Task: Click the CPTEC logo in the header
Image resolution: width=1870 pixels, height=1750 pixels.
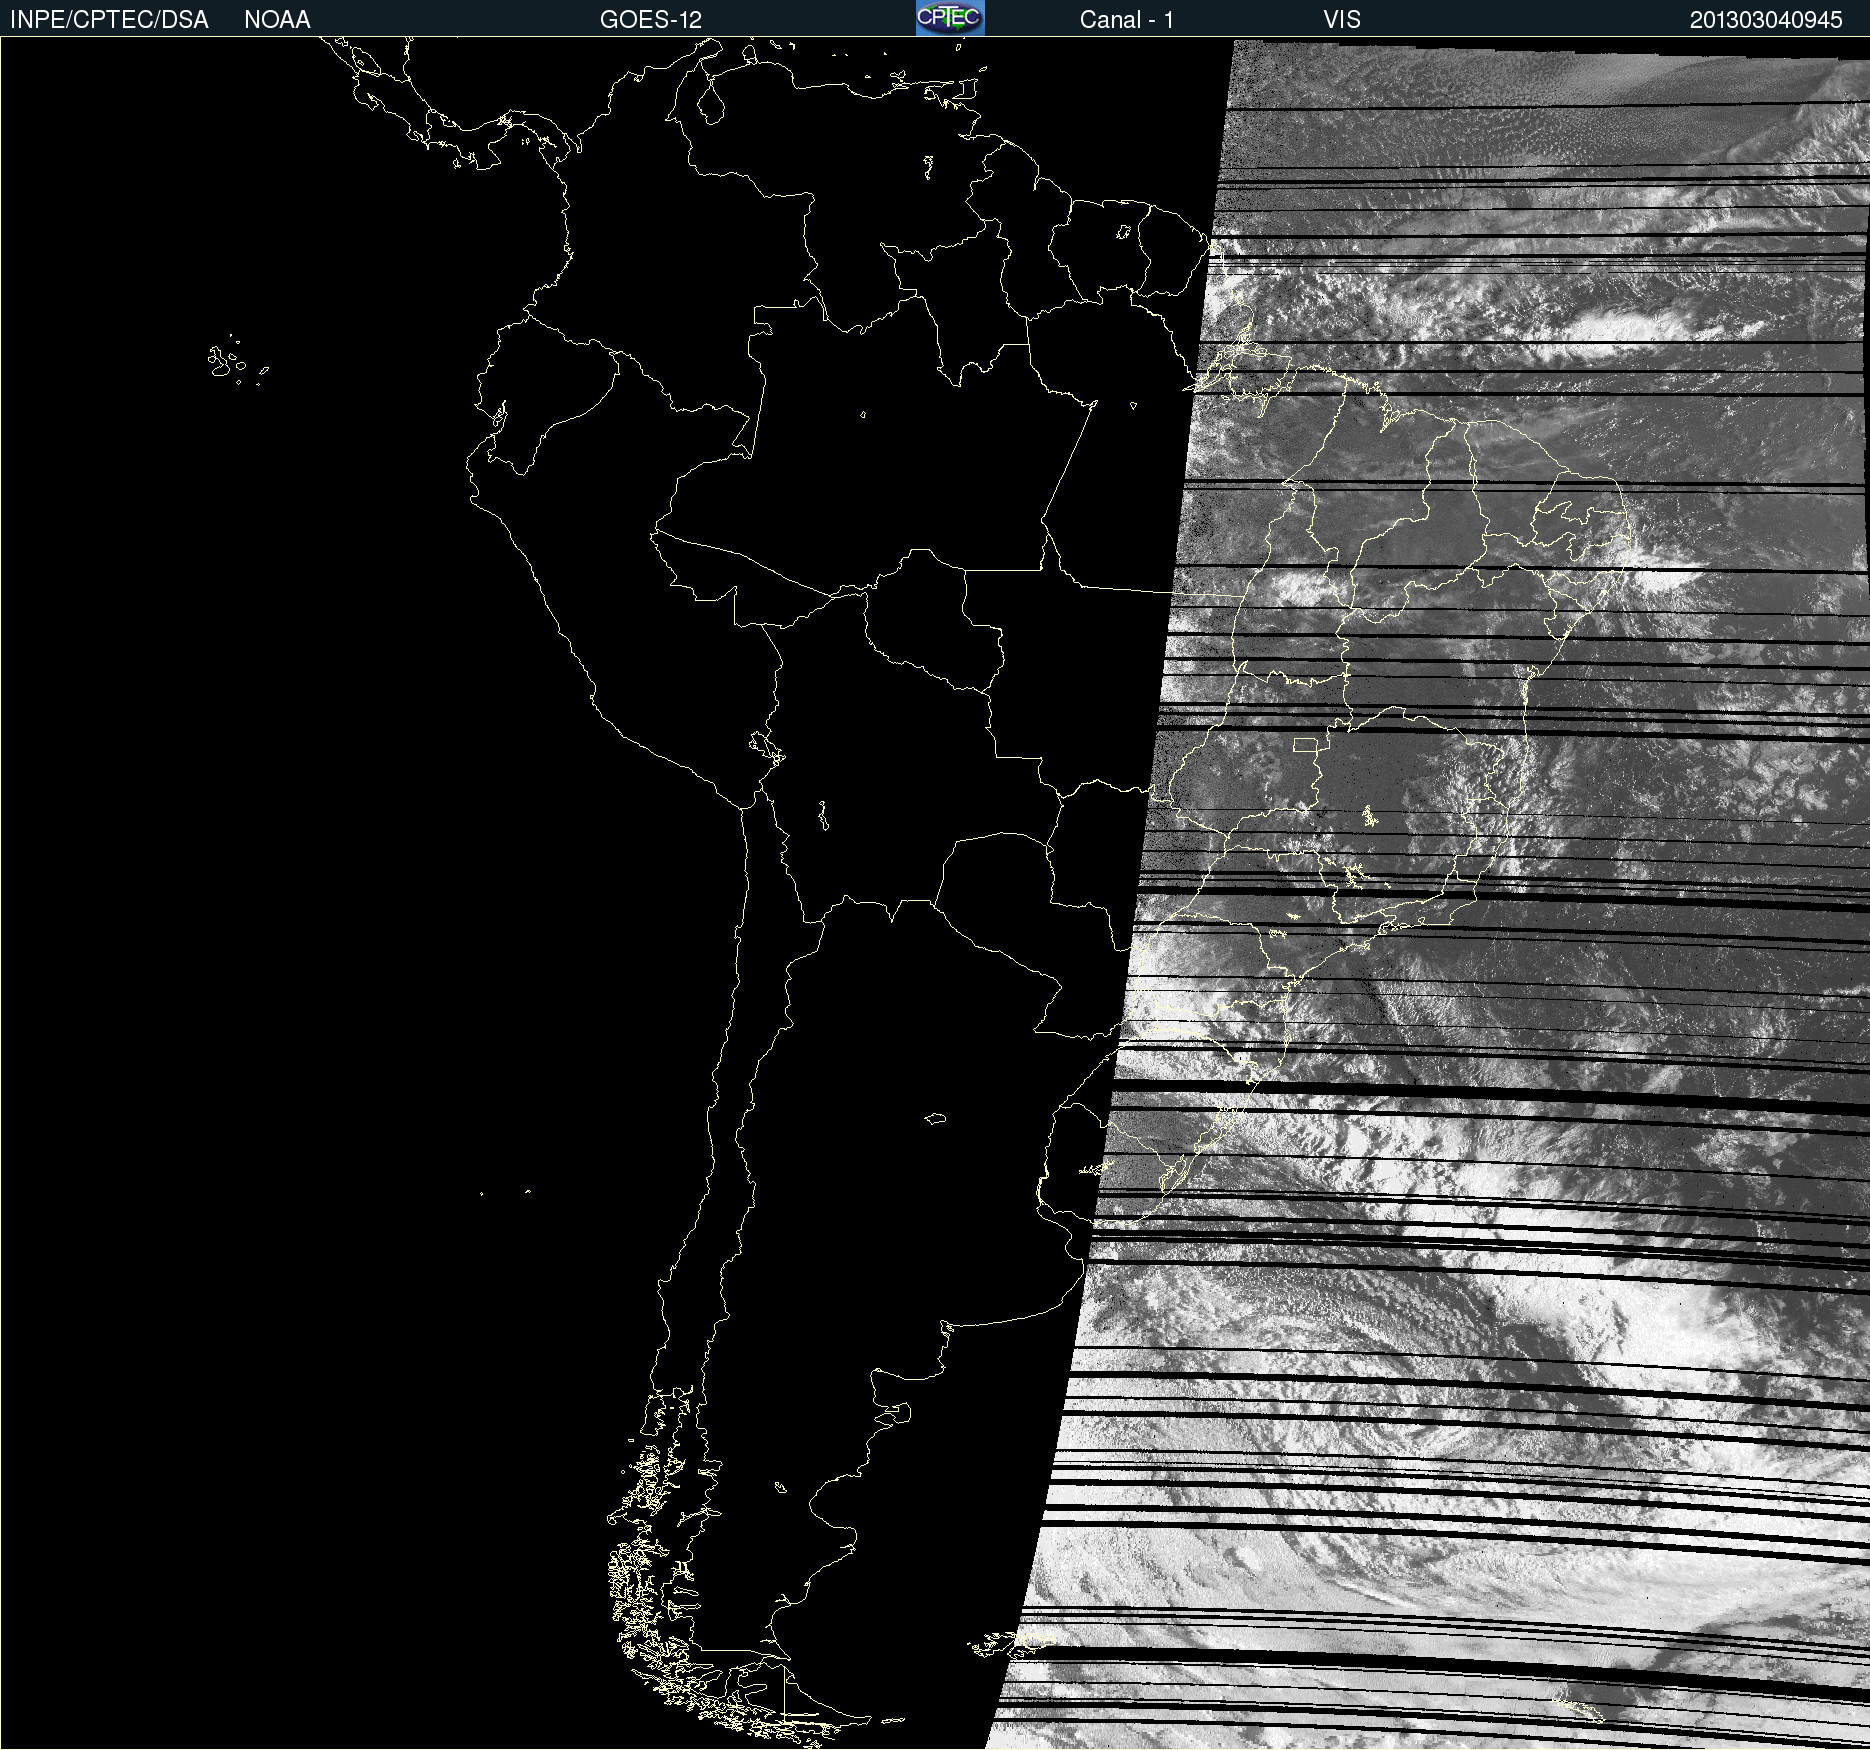Action: 950,18
